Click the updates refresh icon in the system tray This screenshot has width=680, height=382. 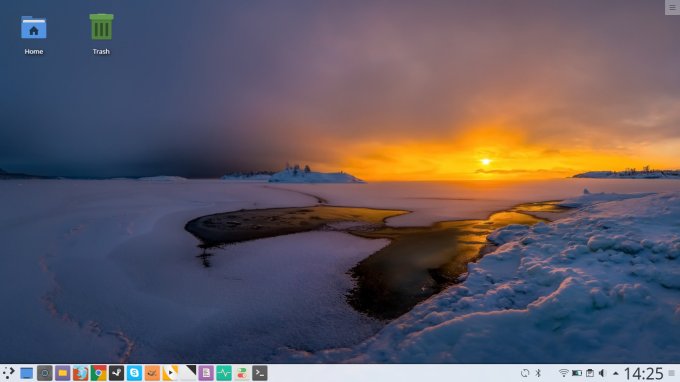coord(525,373)
